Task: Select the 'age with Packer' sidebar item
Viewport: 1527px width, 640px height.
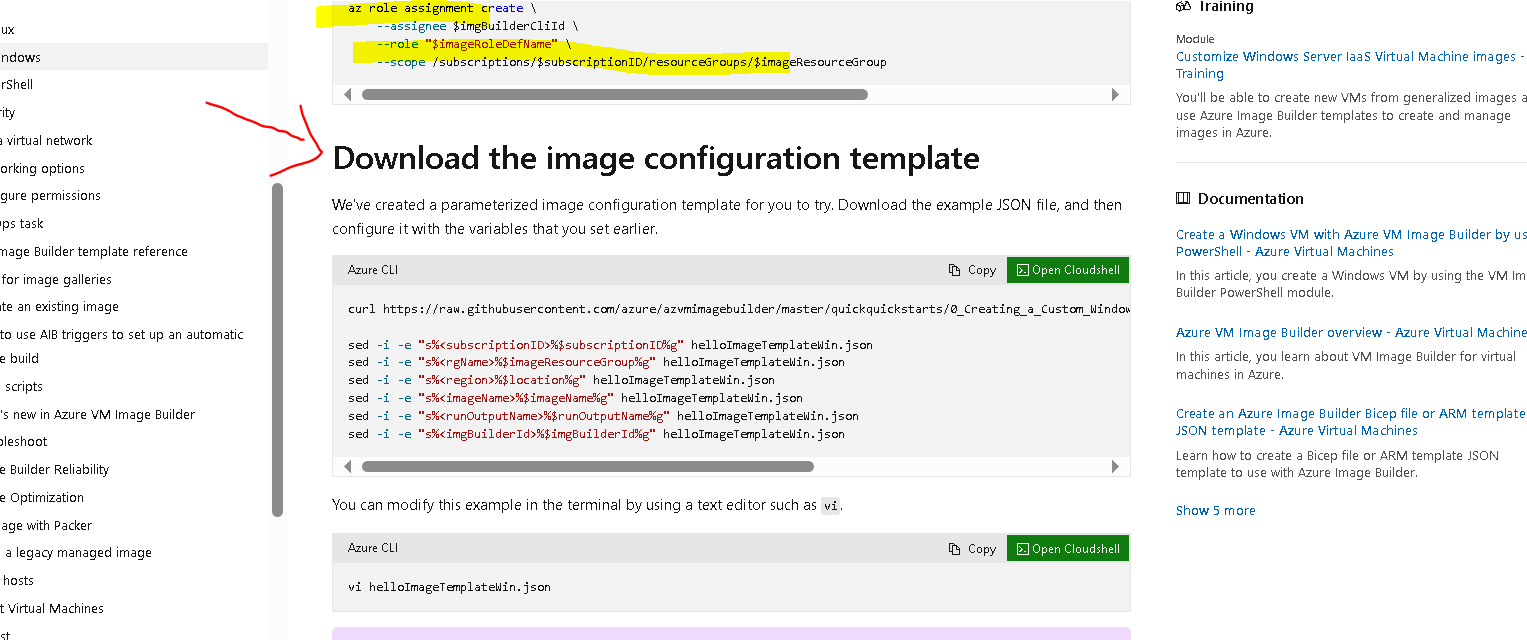Action: pos(46,525)
